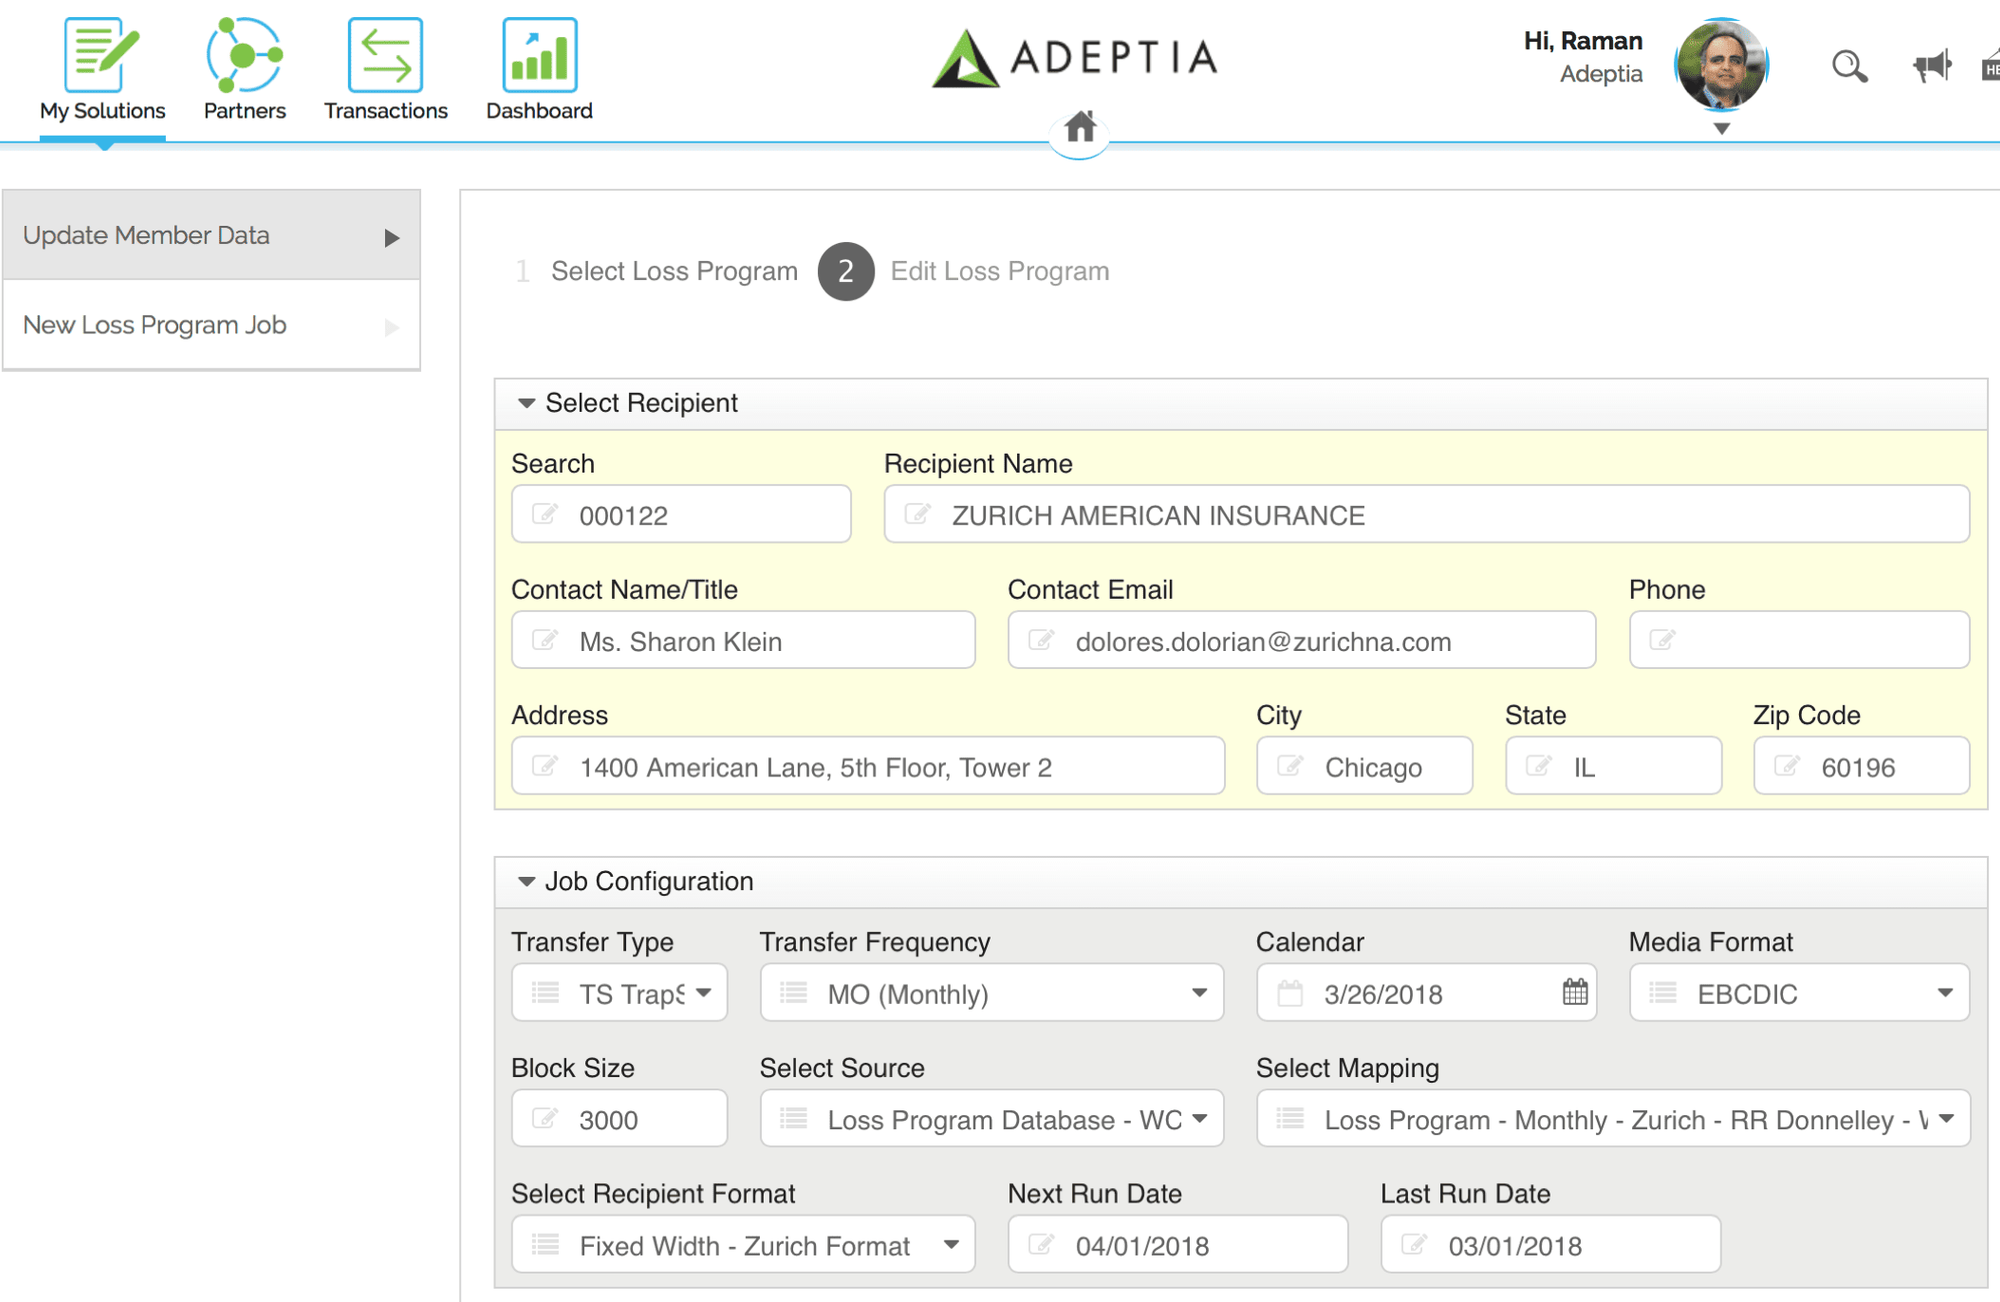Viewport: 2000px width, 1302px height.
Task: Collapse the Select Recipient section
Action: [x=526, y=403]
